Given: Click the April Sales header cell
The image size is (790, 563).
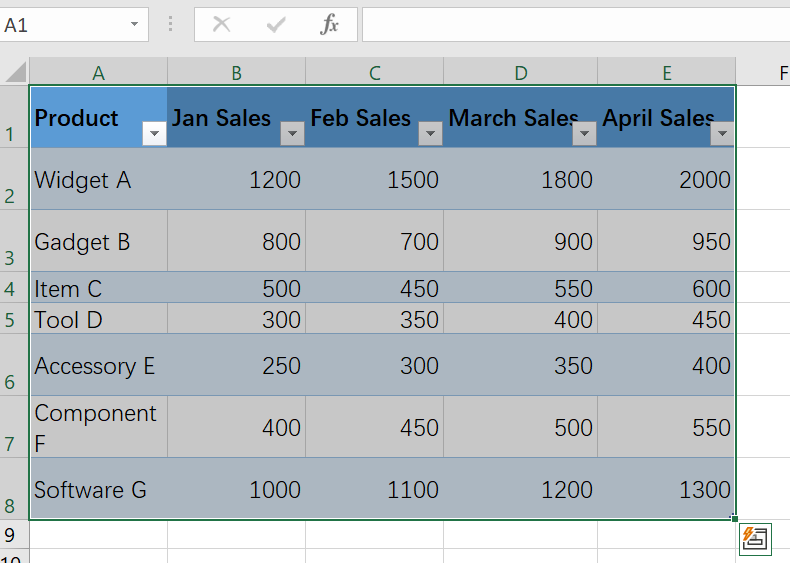Looking at the screenshot, I should click(666, 117).
